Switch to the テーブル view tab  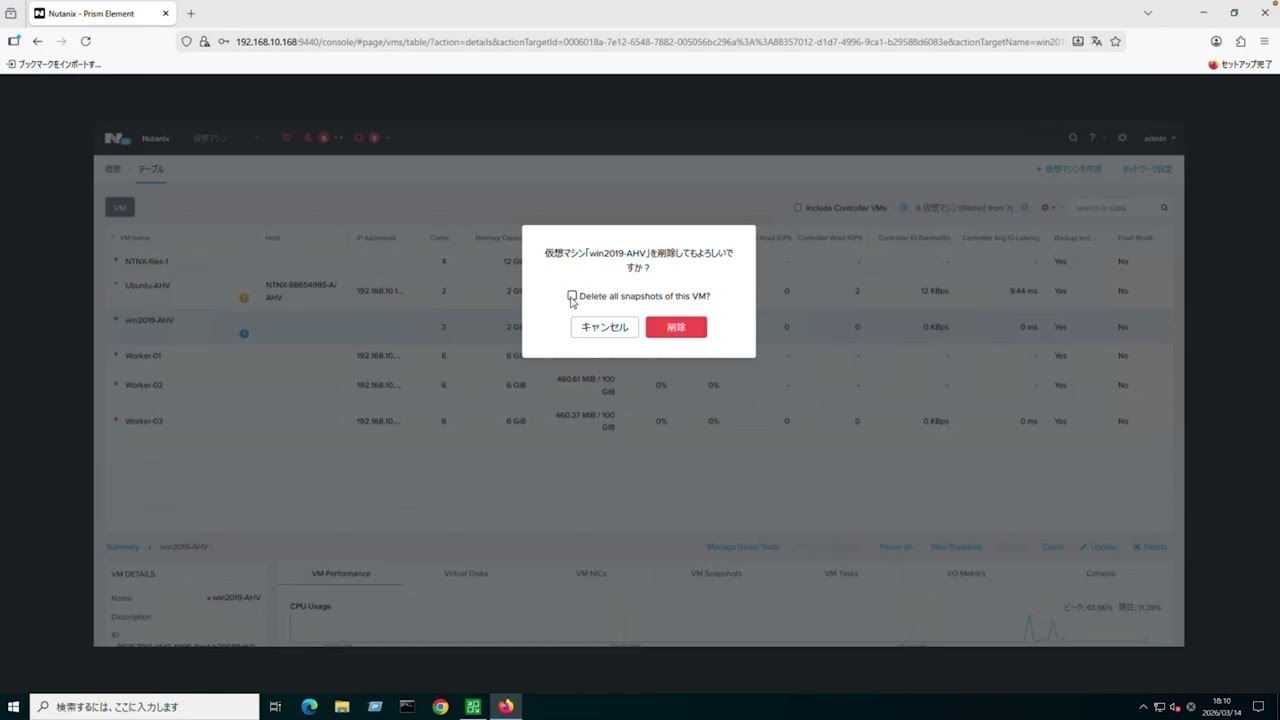point(151,169)
